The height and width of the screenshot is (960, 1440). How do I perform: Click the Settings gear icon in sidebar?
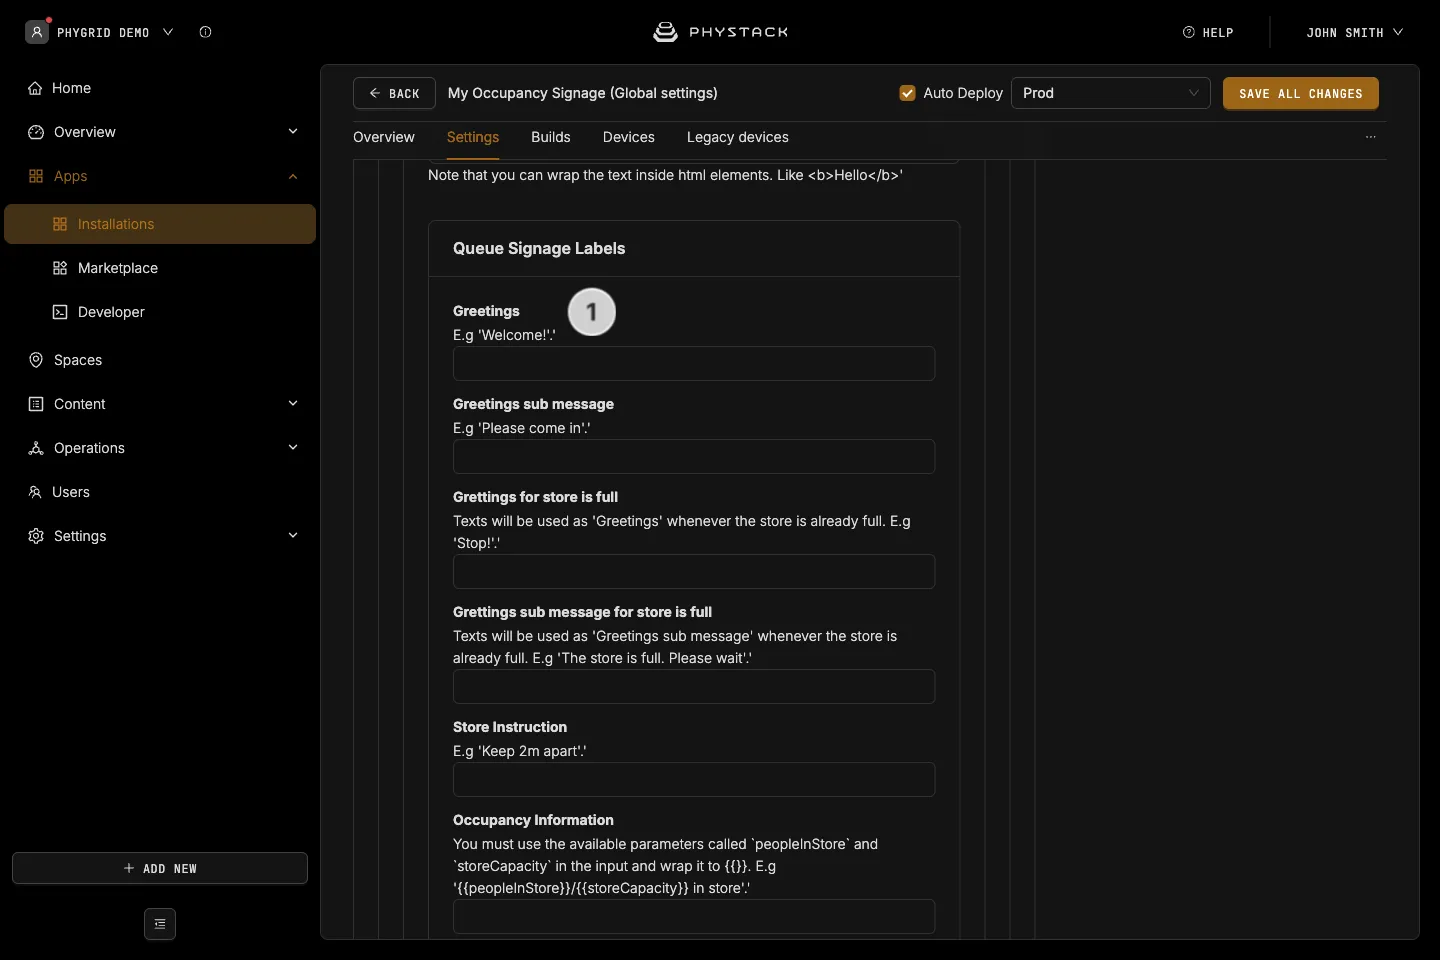tap(36, 536)
